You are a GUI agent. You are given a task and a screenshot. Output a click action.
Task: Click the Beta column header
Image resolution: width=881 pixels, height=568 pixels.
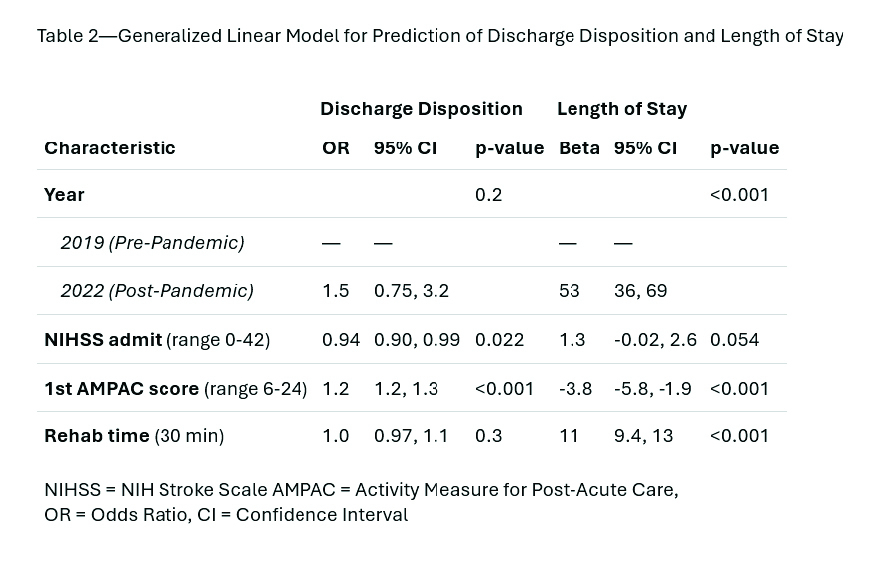point(579,148)
